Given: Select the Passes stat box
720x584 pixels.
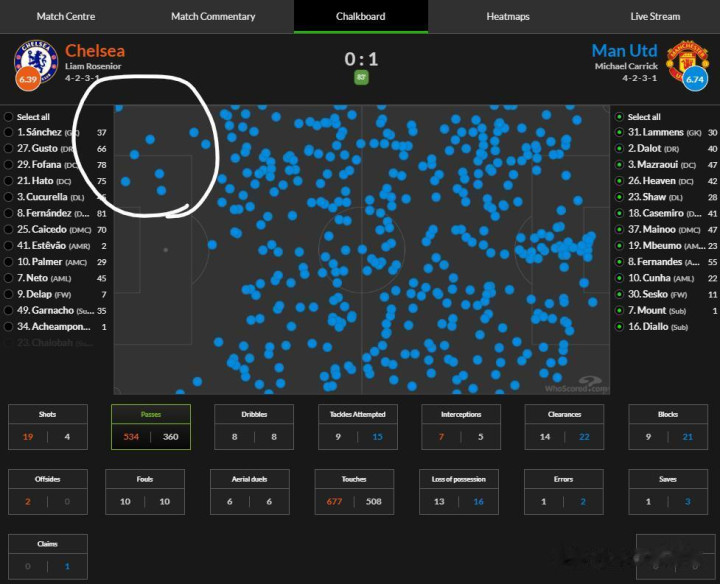Looking at the screenshot, I should pyautogui.click(x=151, y=427).
